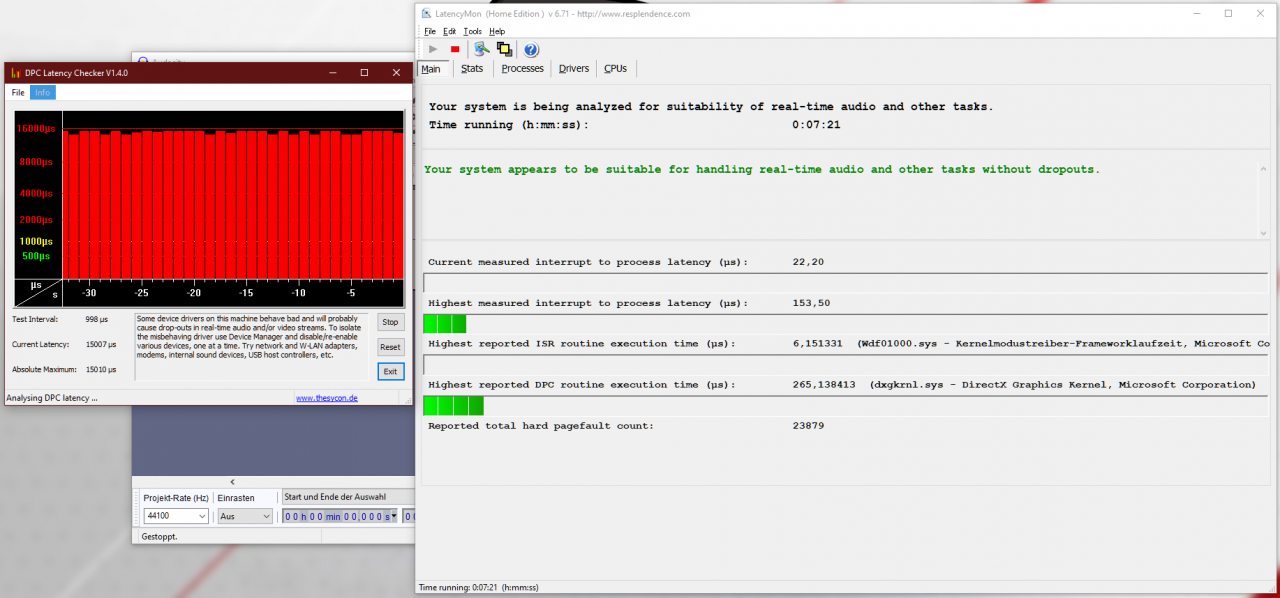Open time format arrow of selection start
The height and width of the screenshot is (598, 1280).
click(x=394, y=516)
